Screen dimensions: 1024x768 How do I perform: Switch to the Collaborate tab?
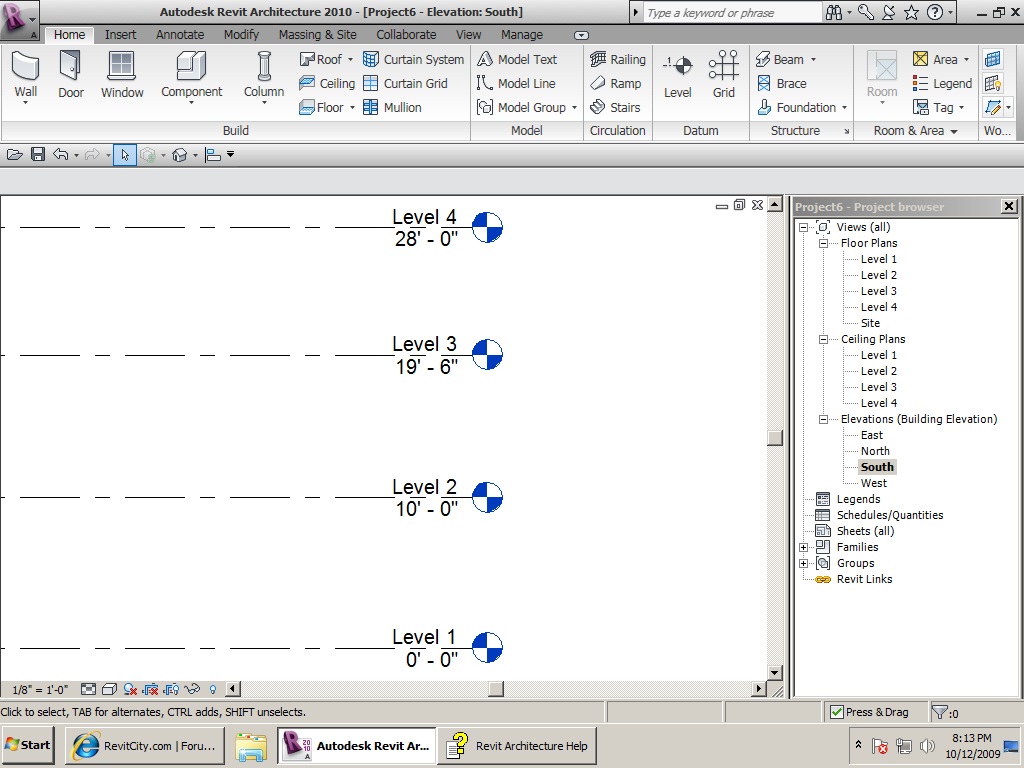click(406, 35)
